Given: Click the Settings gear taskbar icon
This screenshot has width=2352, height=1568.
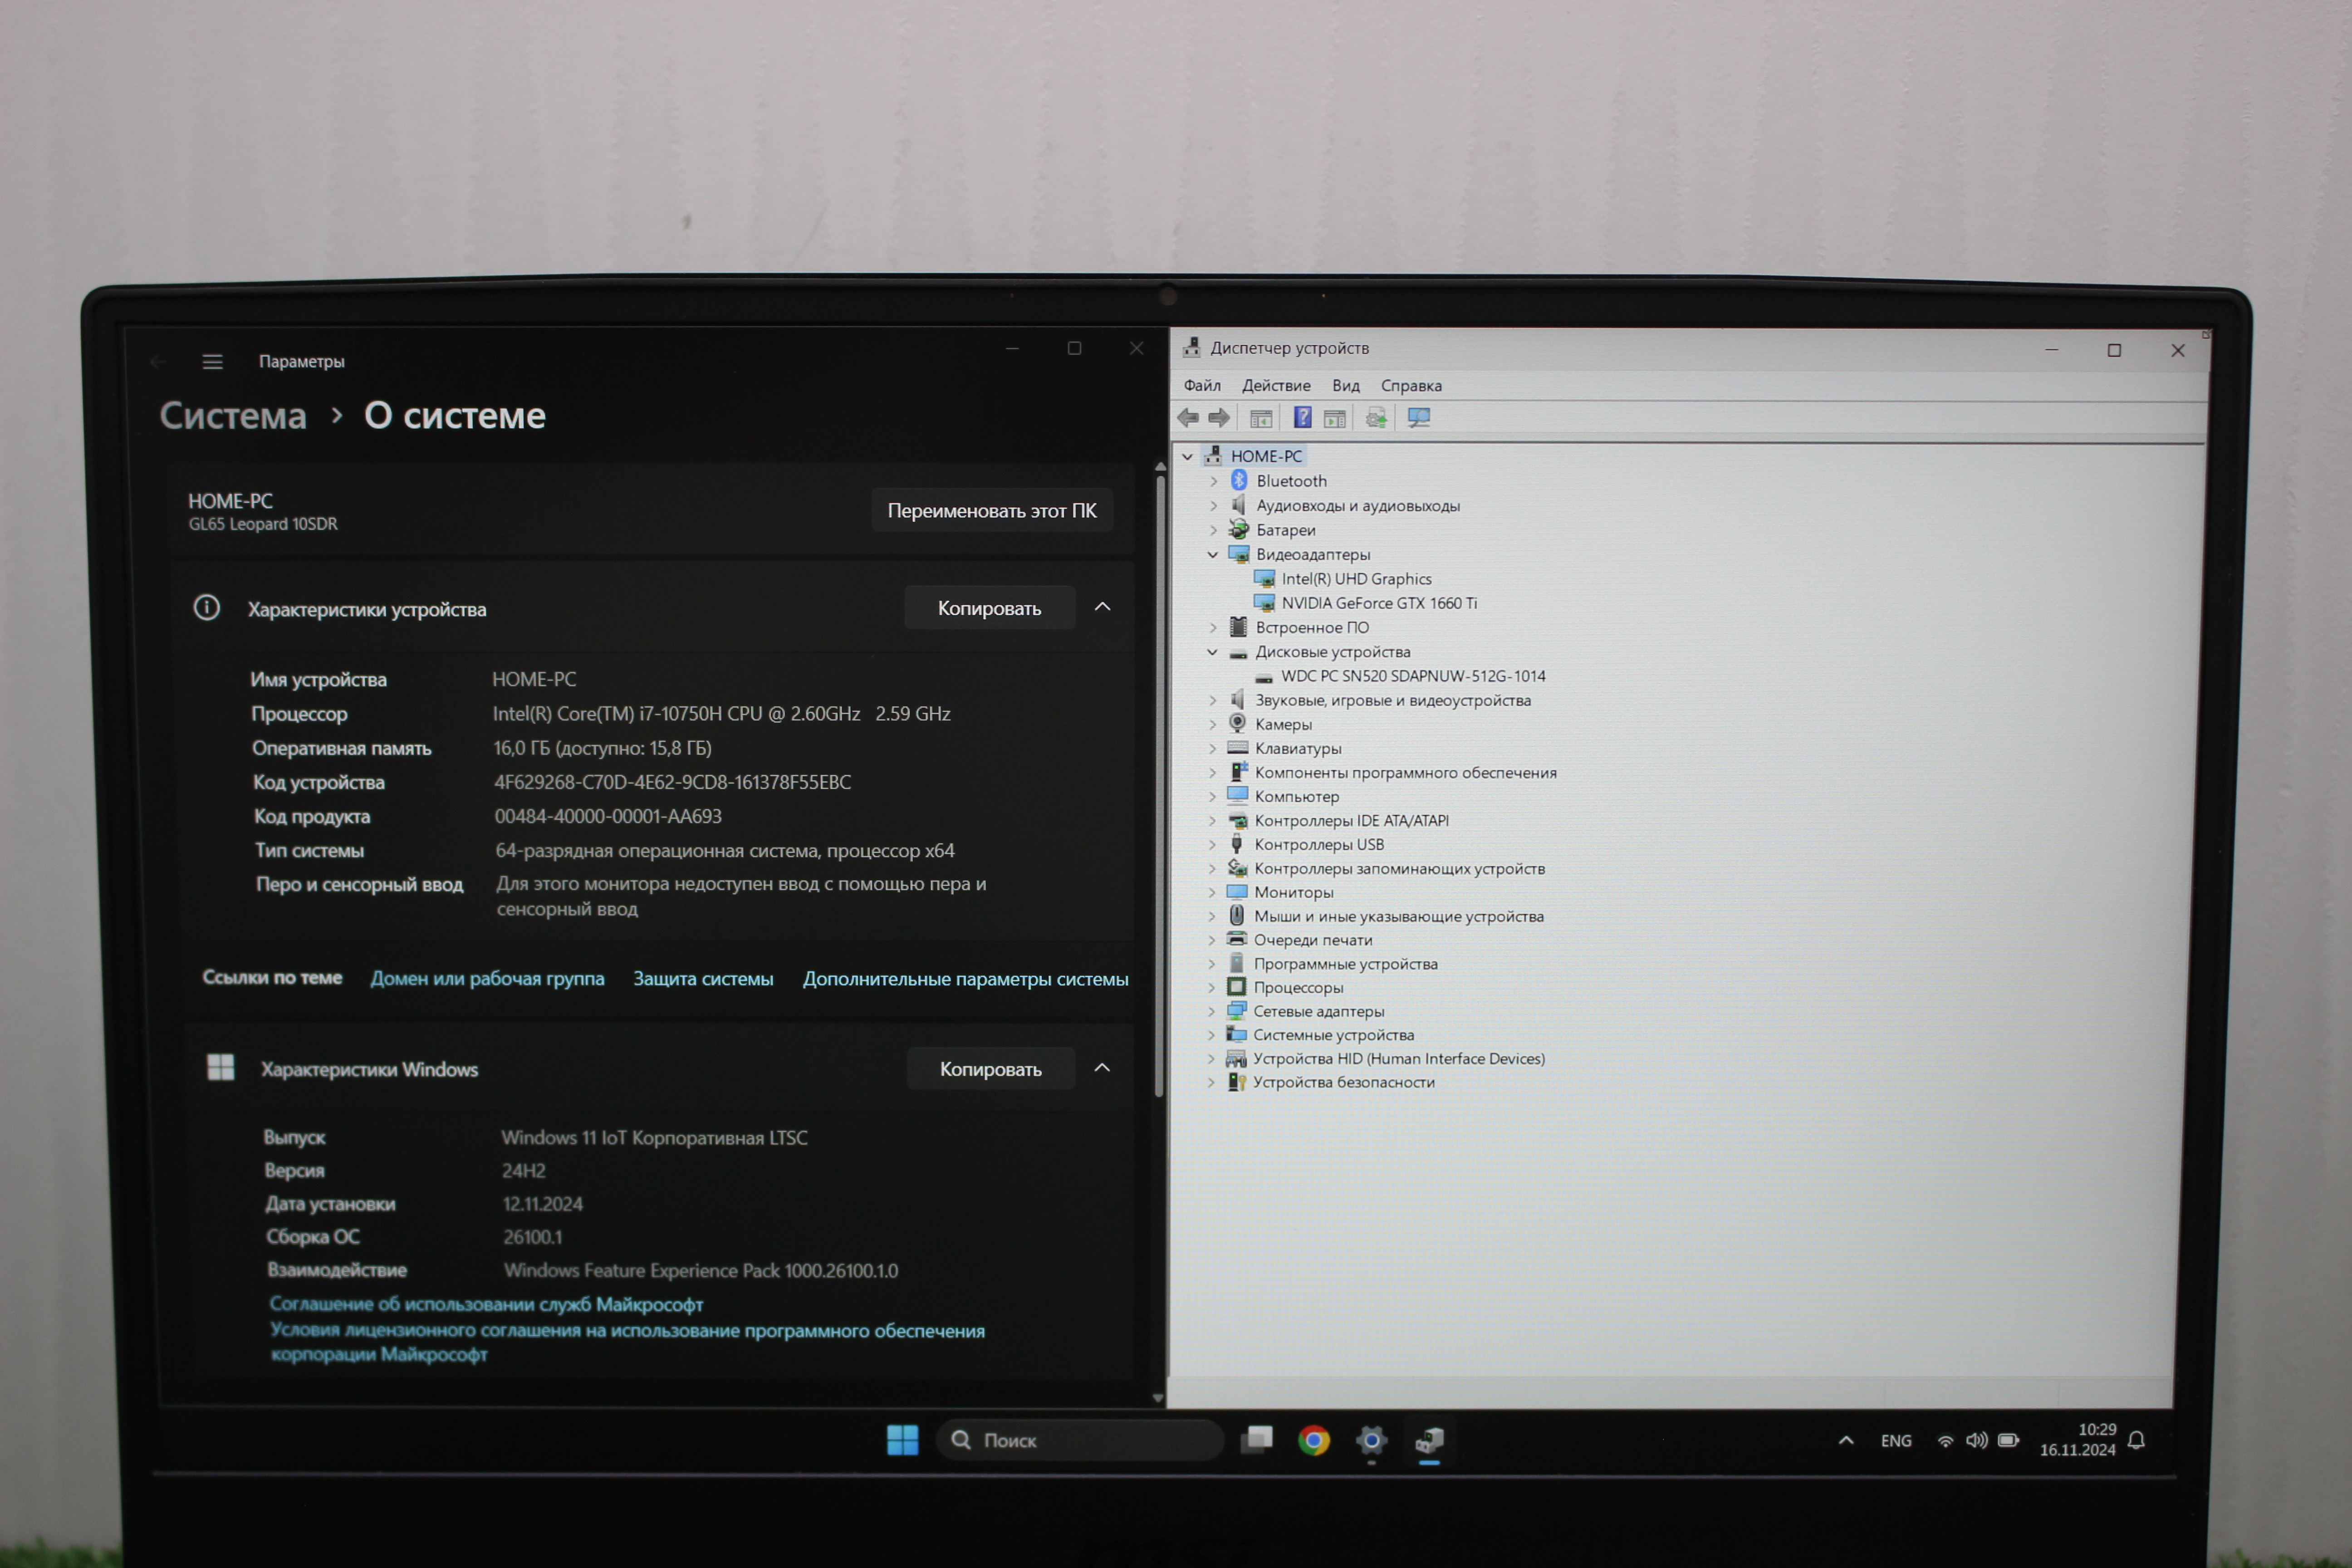Looking at the screenshot, I should coord(1371,1440).
